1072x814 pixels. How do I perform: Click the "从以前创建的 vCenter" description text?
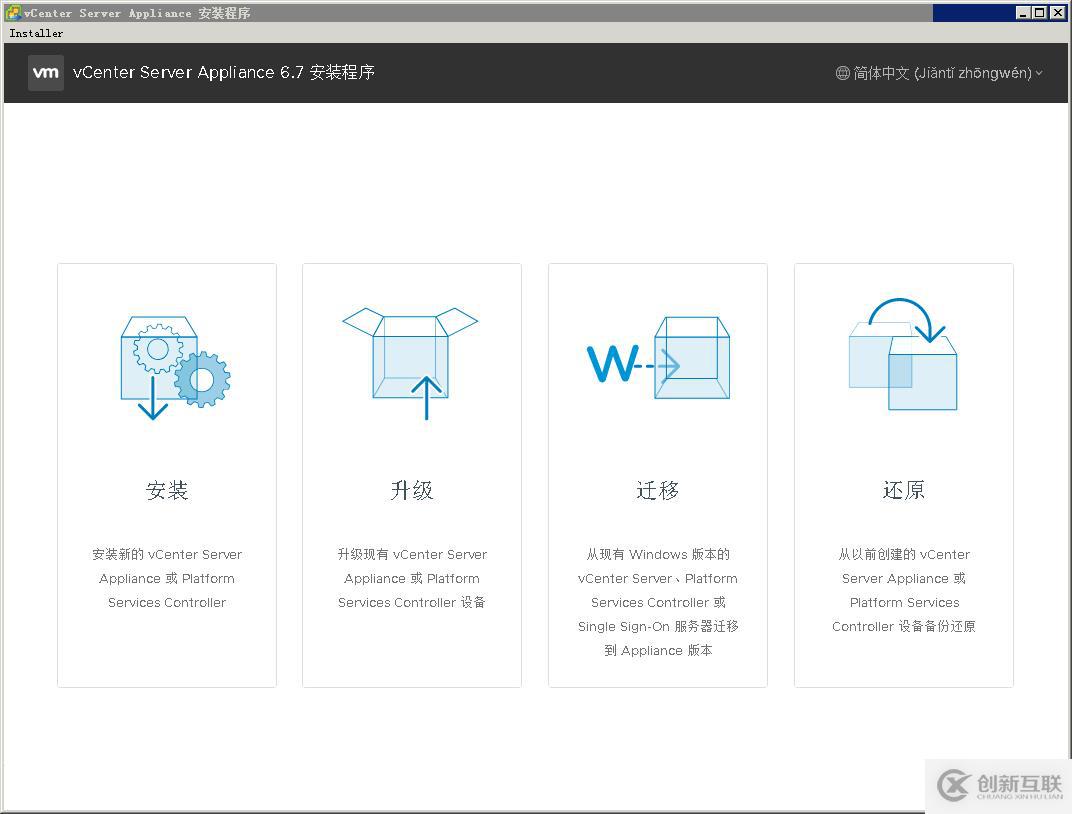[x=904, y=554]
